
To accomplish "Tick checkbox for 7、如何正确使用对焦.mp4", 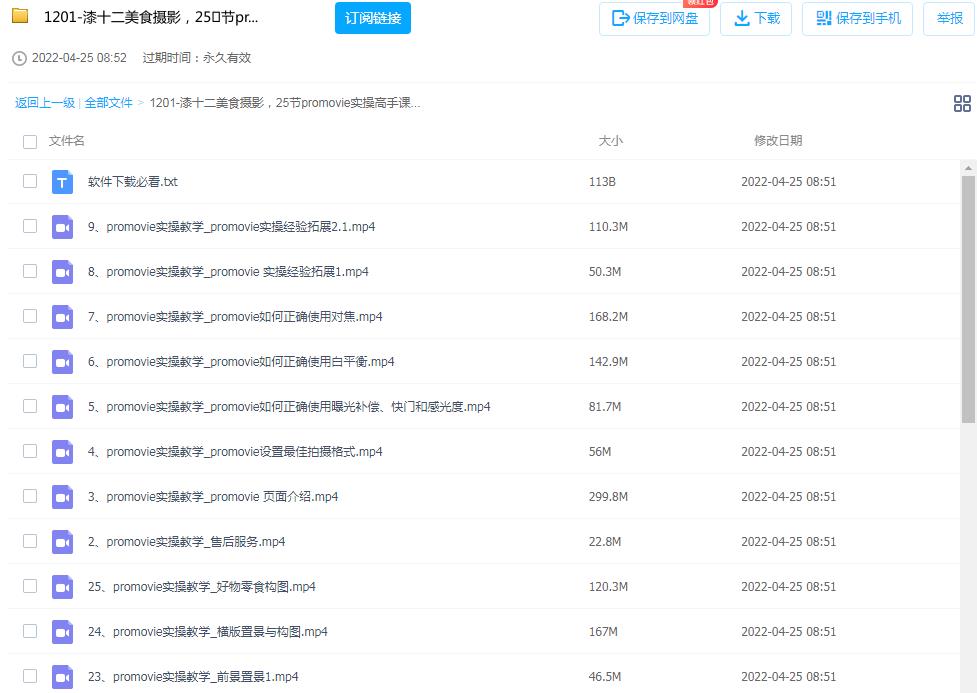I will pyautogui.click(x=30, y=316).
